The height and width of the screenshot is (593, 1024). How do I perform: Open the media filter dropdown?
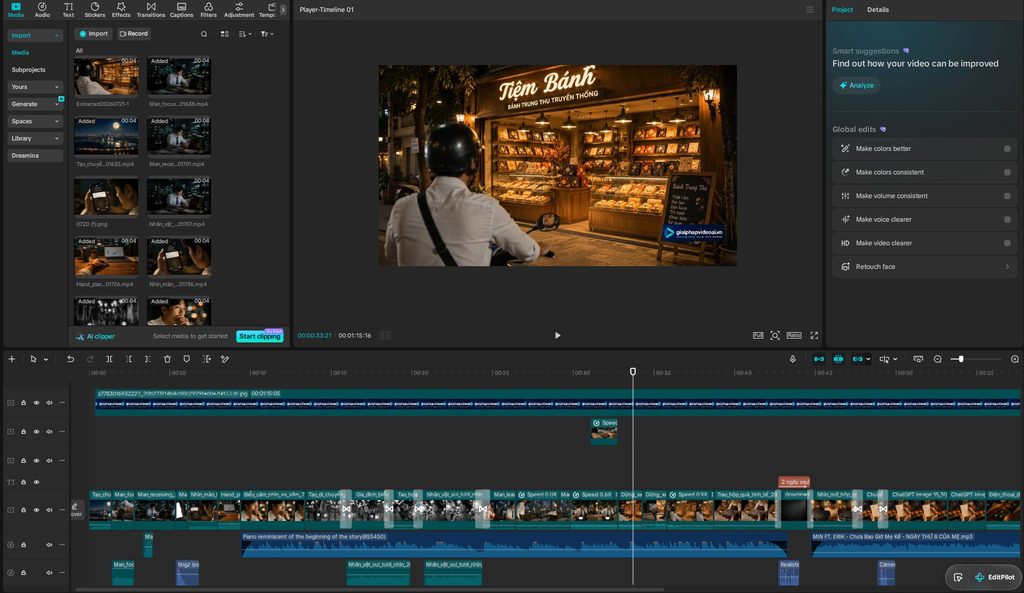pyautogui.click(x=266, y=34)
